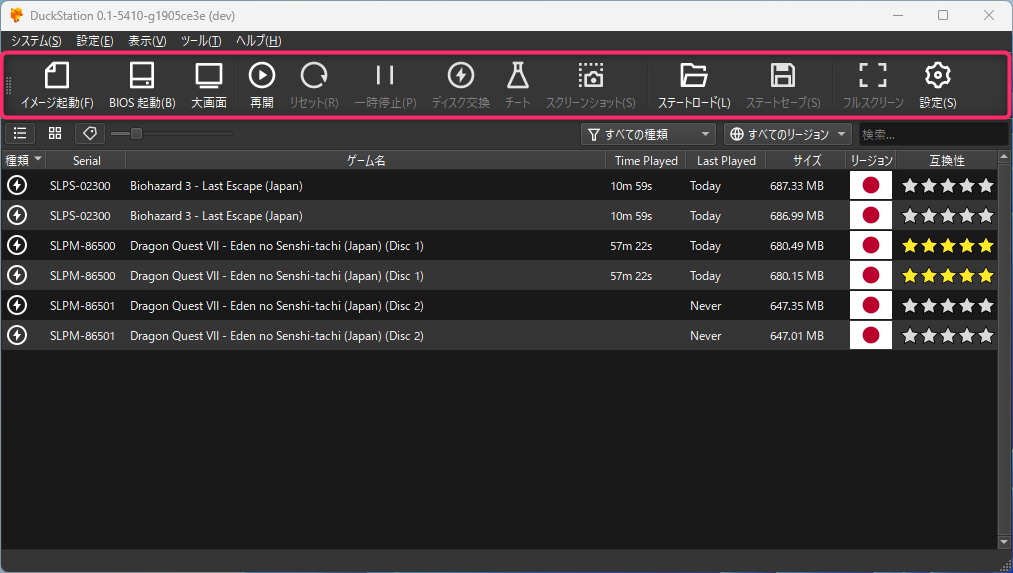1013x573 pixels.
Task: Click Japan flag in 686.99 MB row
Action: click(x=871, y=215)
